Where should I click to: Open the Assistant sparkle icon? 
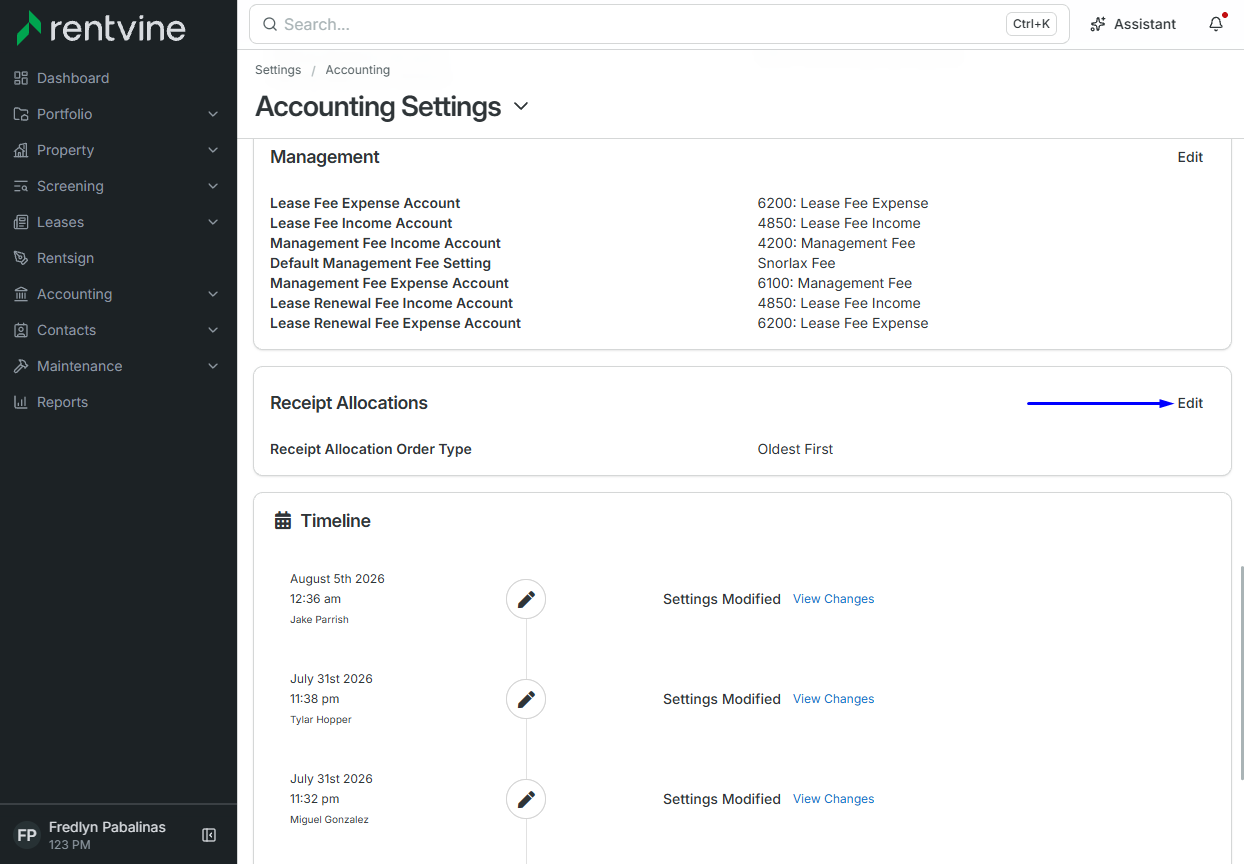click(1098, 24)
